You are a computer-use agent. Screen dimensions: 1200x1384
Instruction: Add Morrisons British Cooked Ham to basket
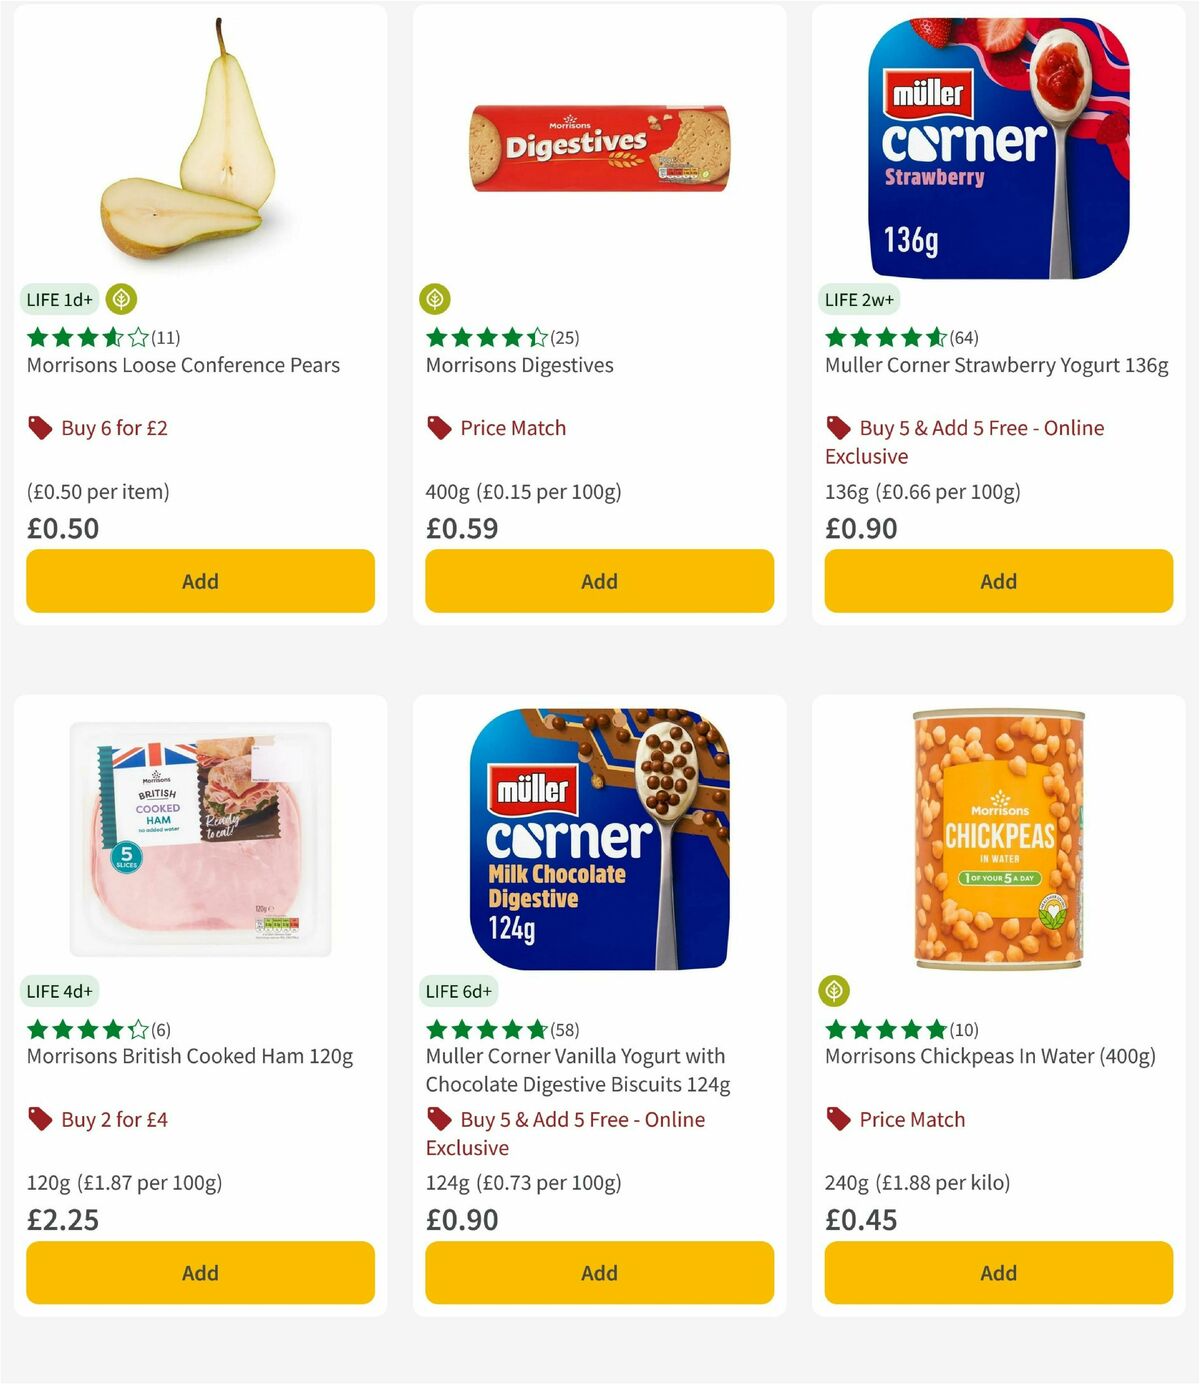point(199,1273)
